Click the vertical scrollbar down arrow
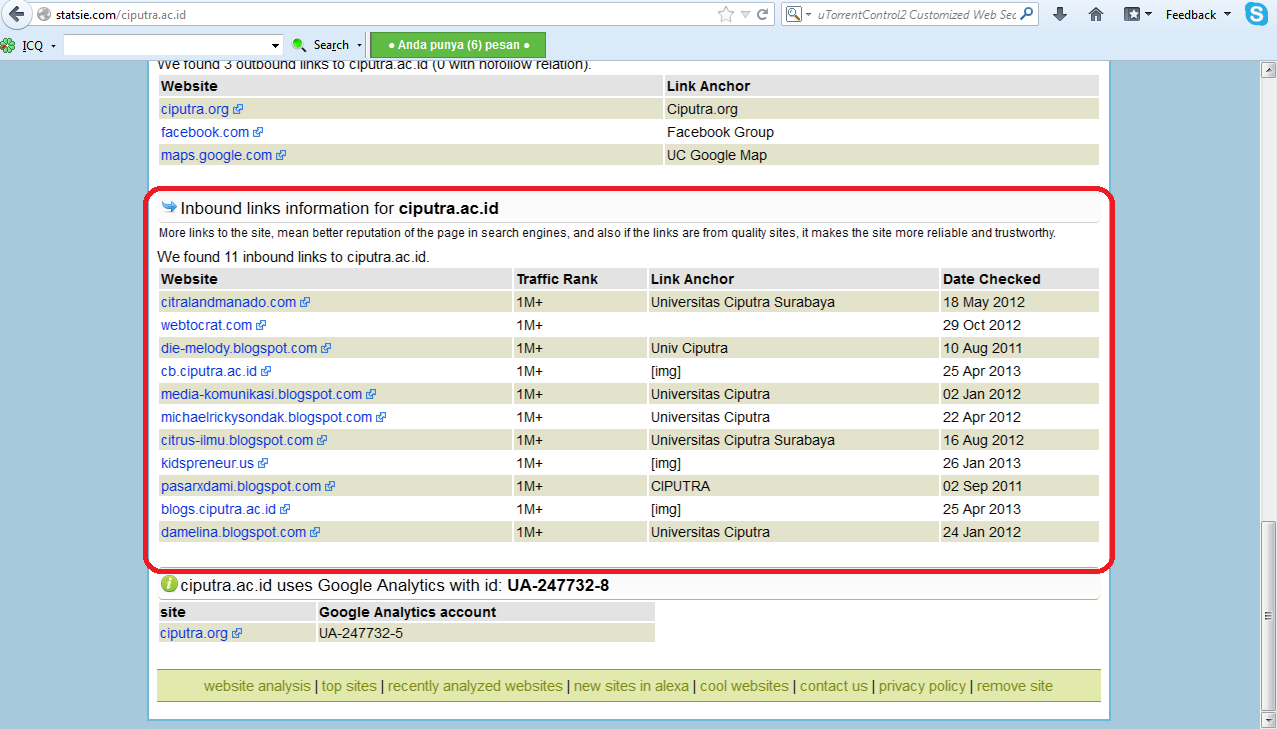1277x729 pixels. click(1268, 720)
